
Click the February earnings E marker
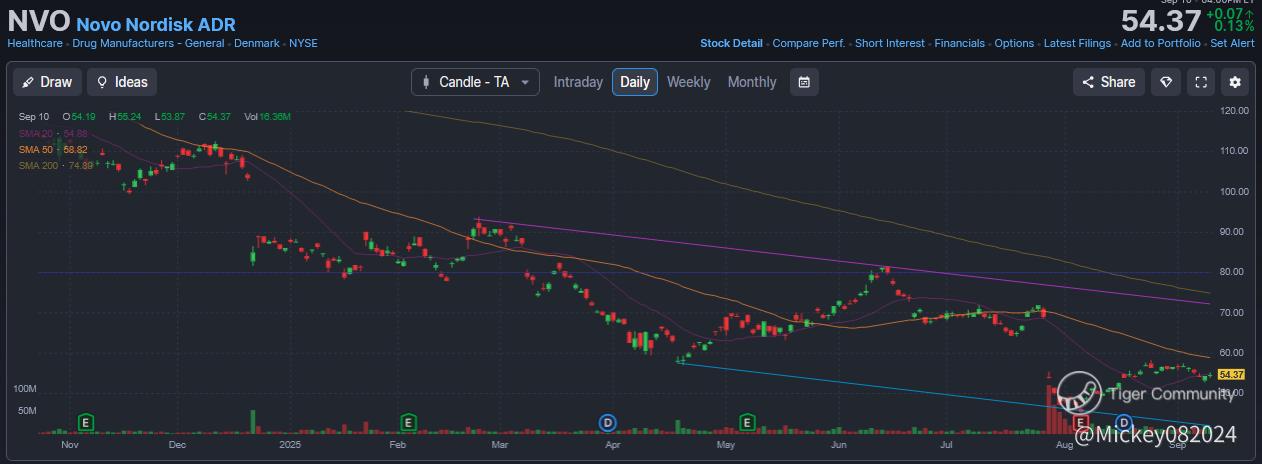point(408,422)
